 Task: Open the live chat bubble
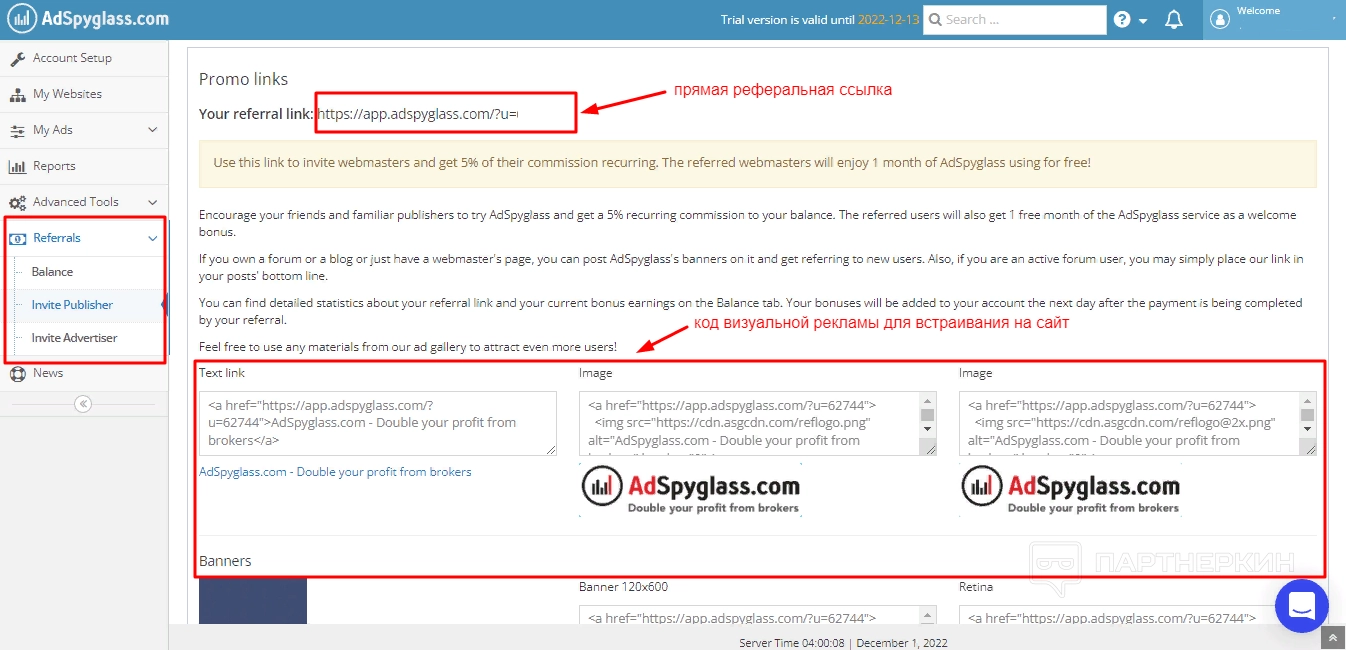(x=1302, y=606)
